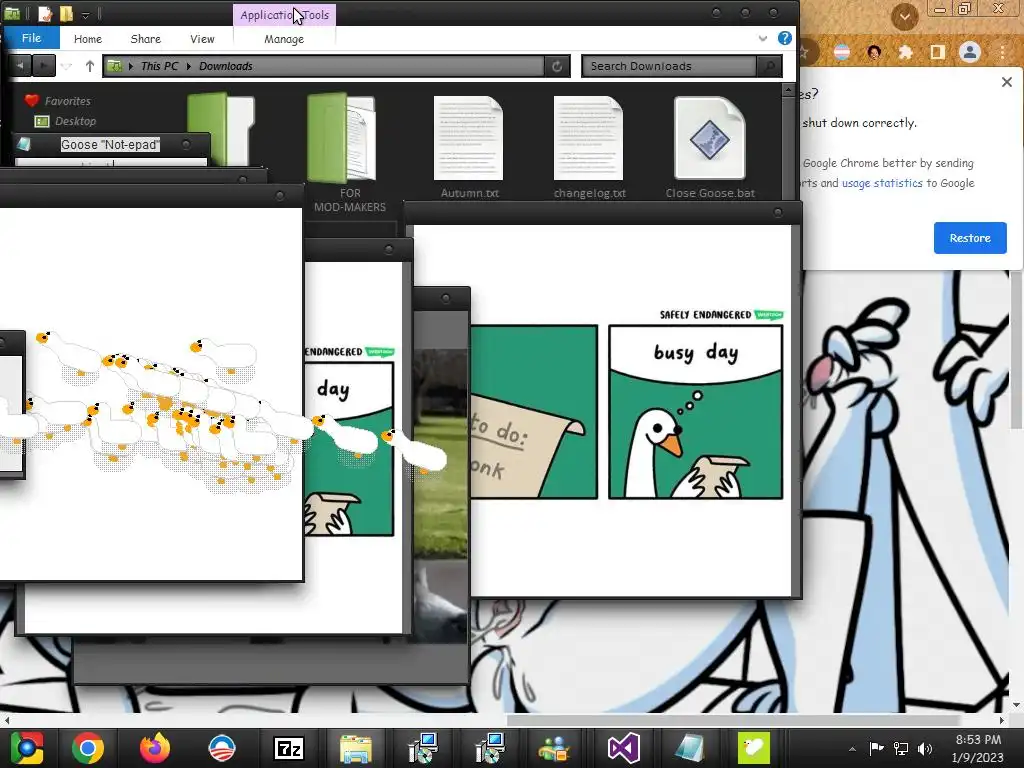Click the to do list comic panel
The width and height of the screenshot is (1024, 768).
point(534,412)
